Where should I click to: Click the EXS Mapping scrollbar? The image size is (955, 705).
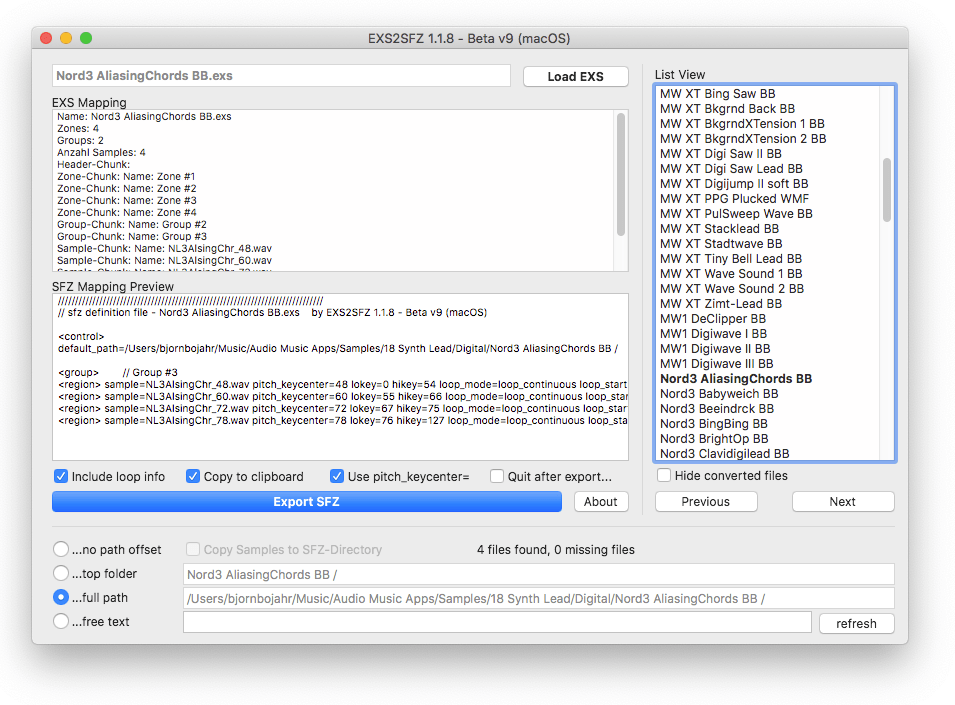pos(621,174)
